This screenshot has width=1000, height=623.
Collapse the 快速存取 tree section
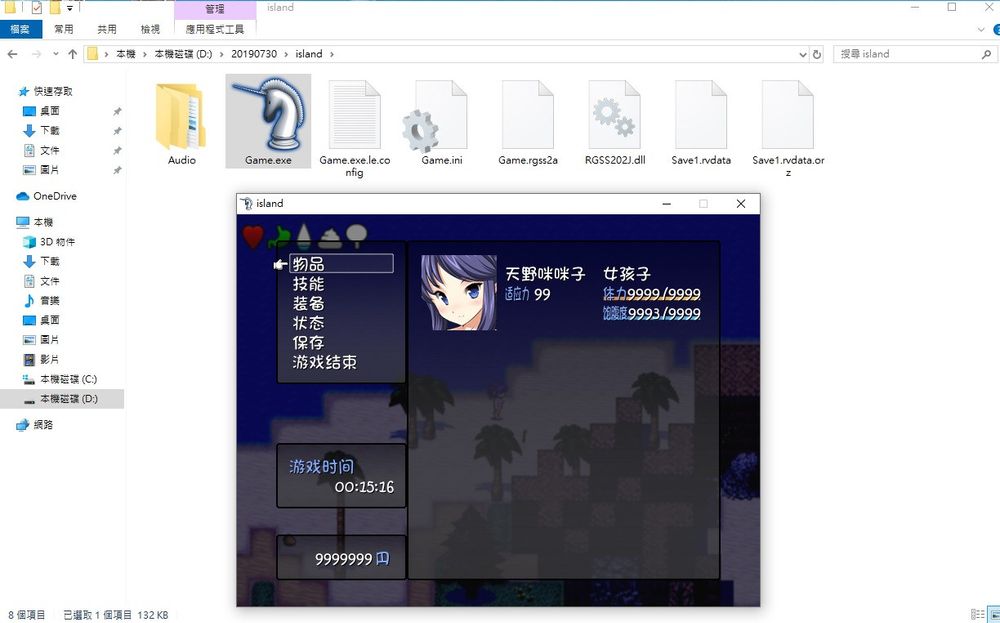tap(9, 91)
